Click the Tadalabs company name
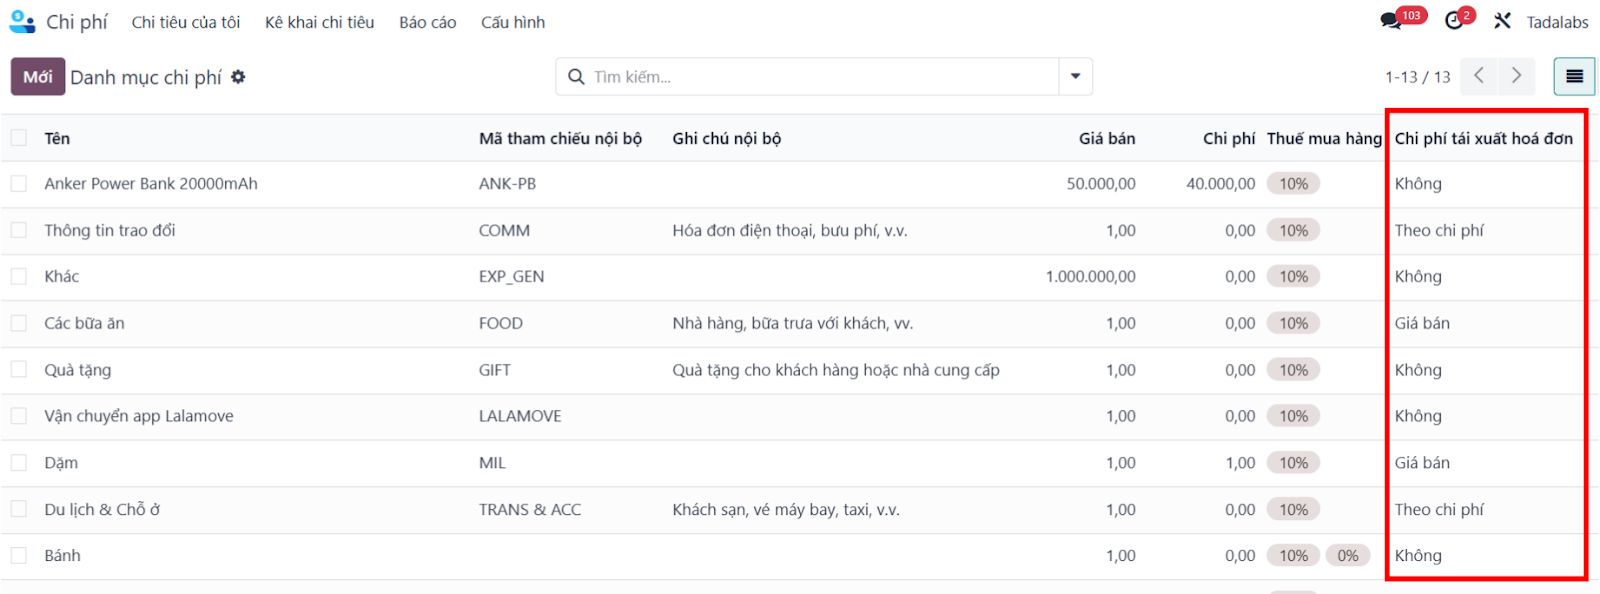 pyautogui.click(x=1557, y=22)
